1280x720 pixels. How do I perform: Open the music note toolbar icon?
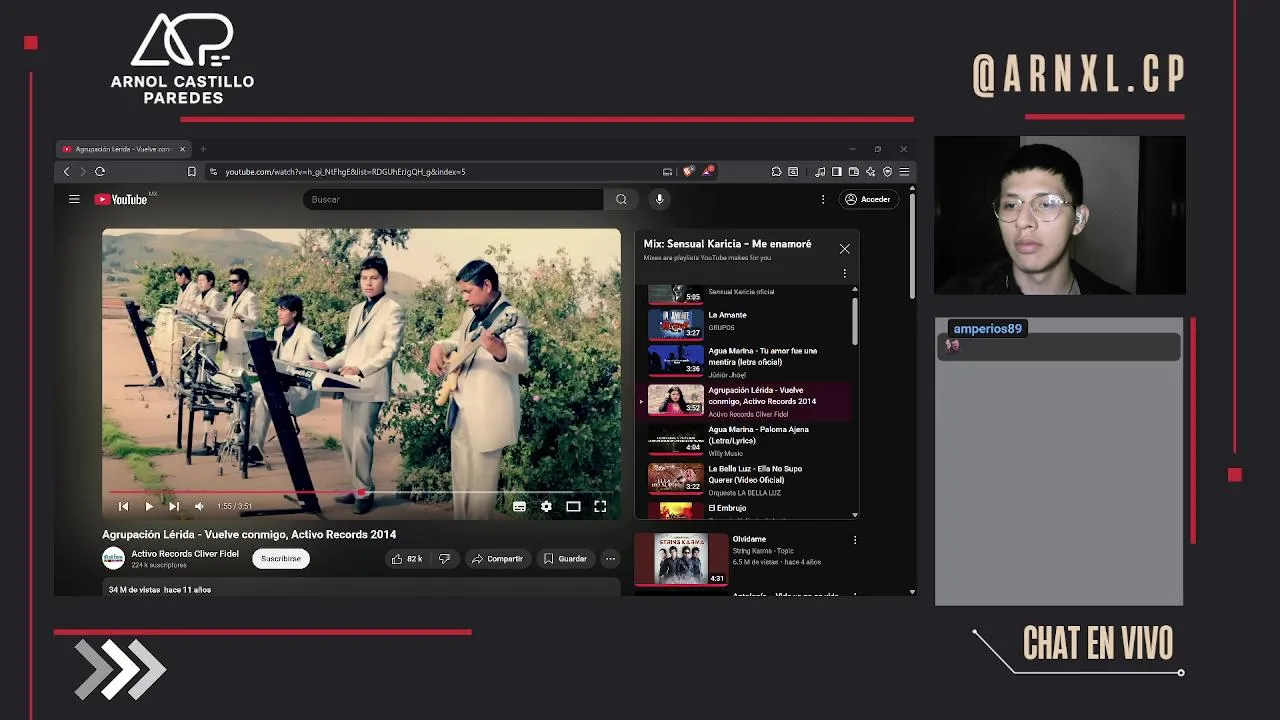tap(820, 172)
